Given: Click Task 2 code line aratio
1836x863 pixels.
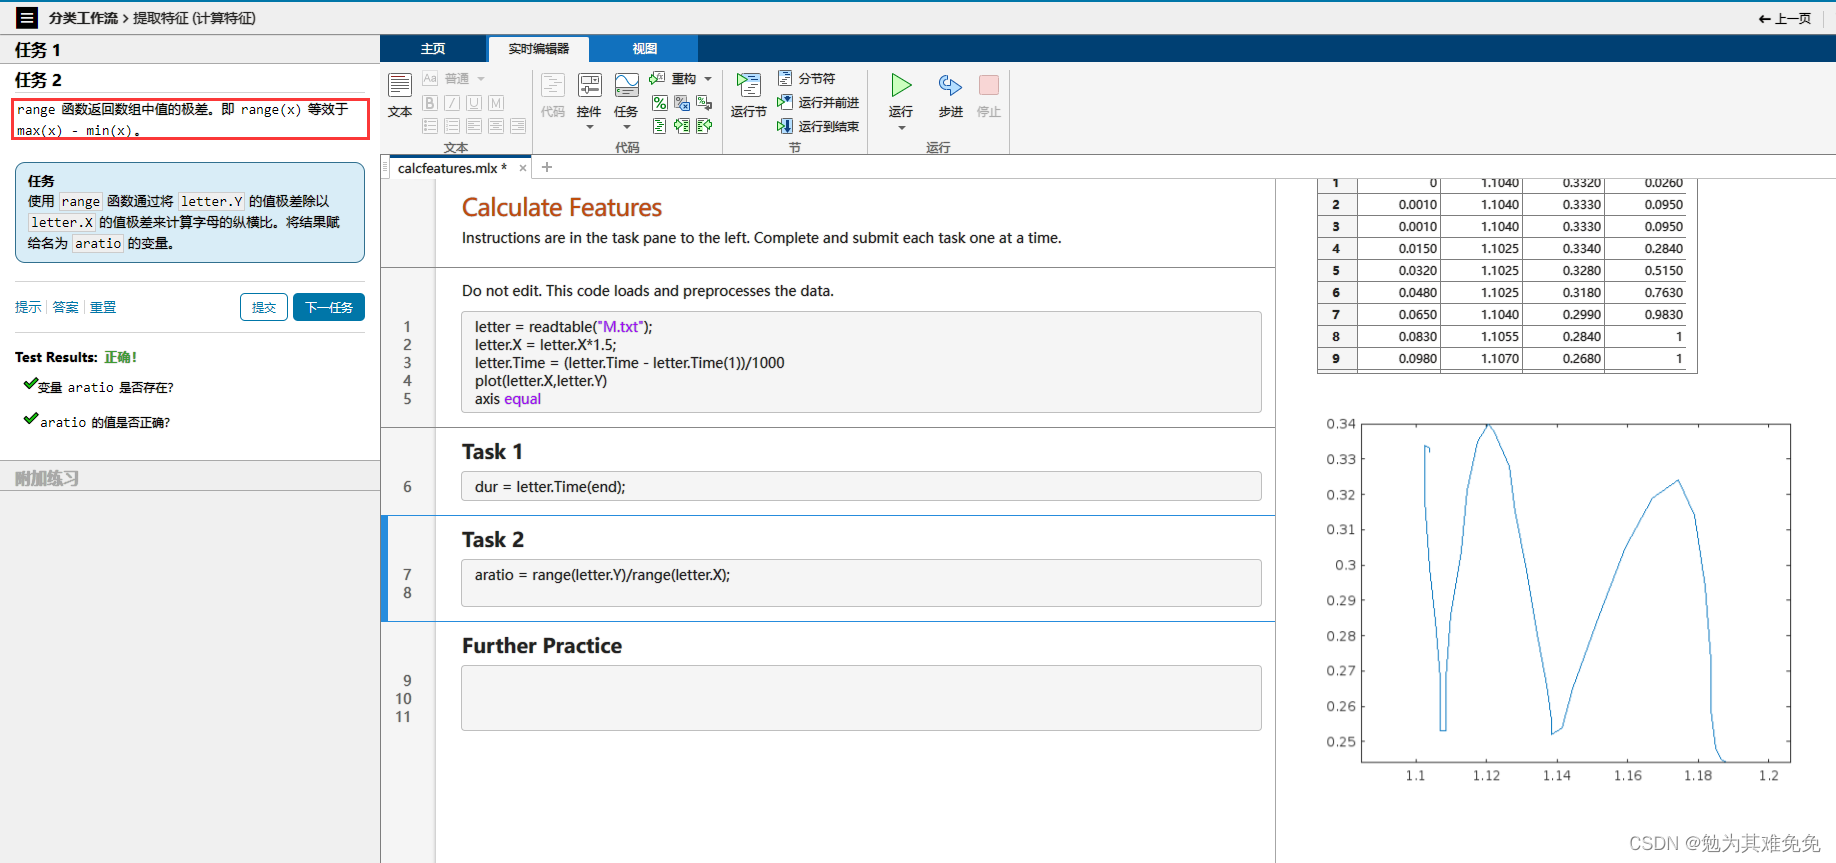Looking at the screenshot, I should 602,575.
